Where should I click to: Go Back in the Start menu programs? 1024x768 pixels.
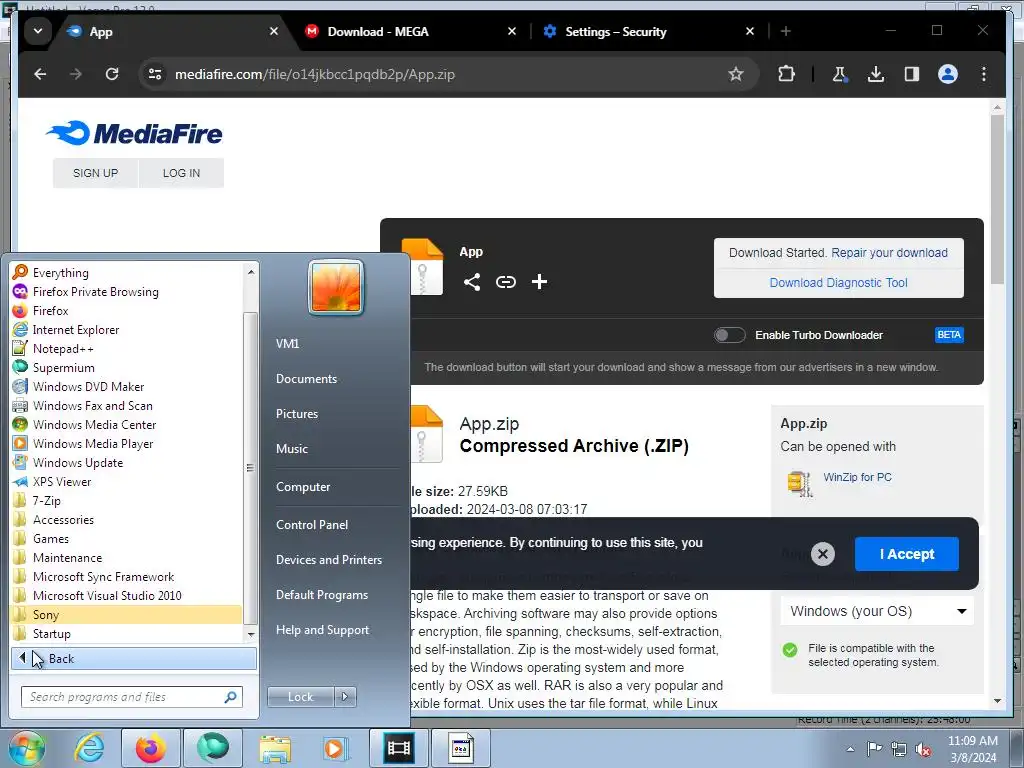134,658
